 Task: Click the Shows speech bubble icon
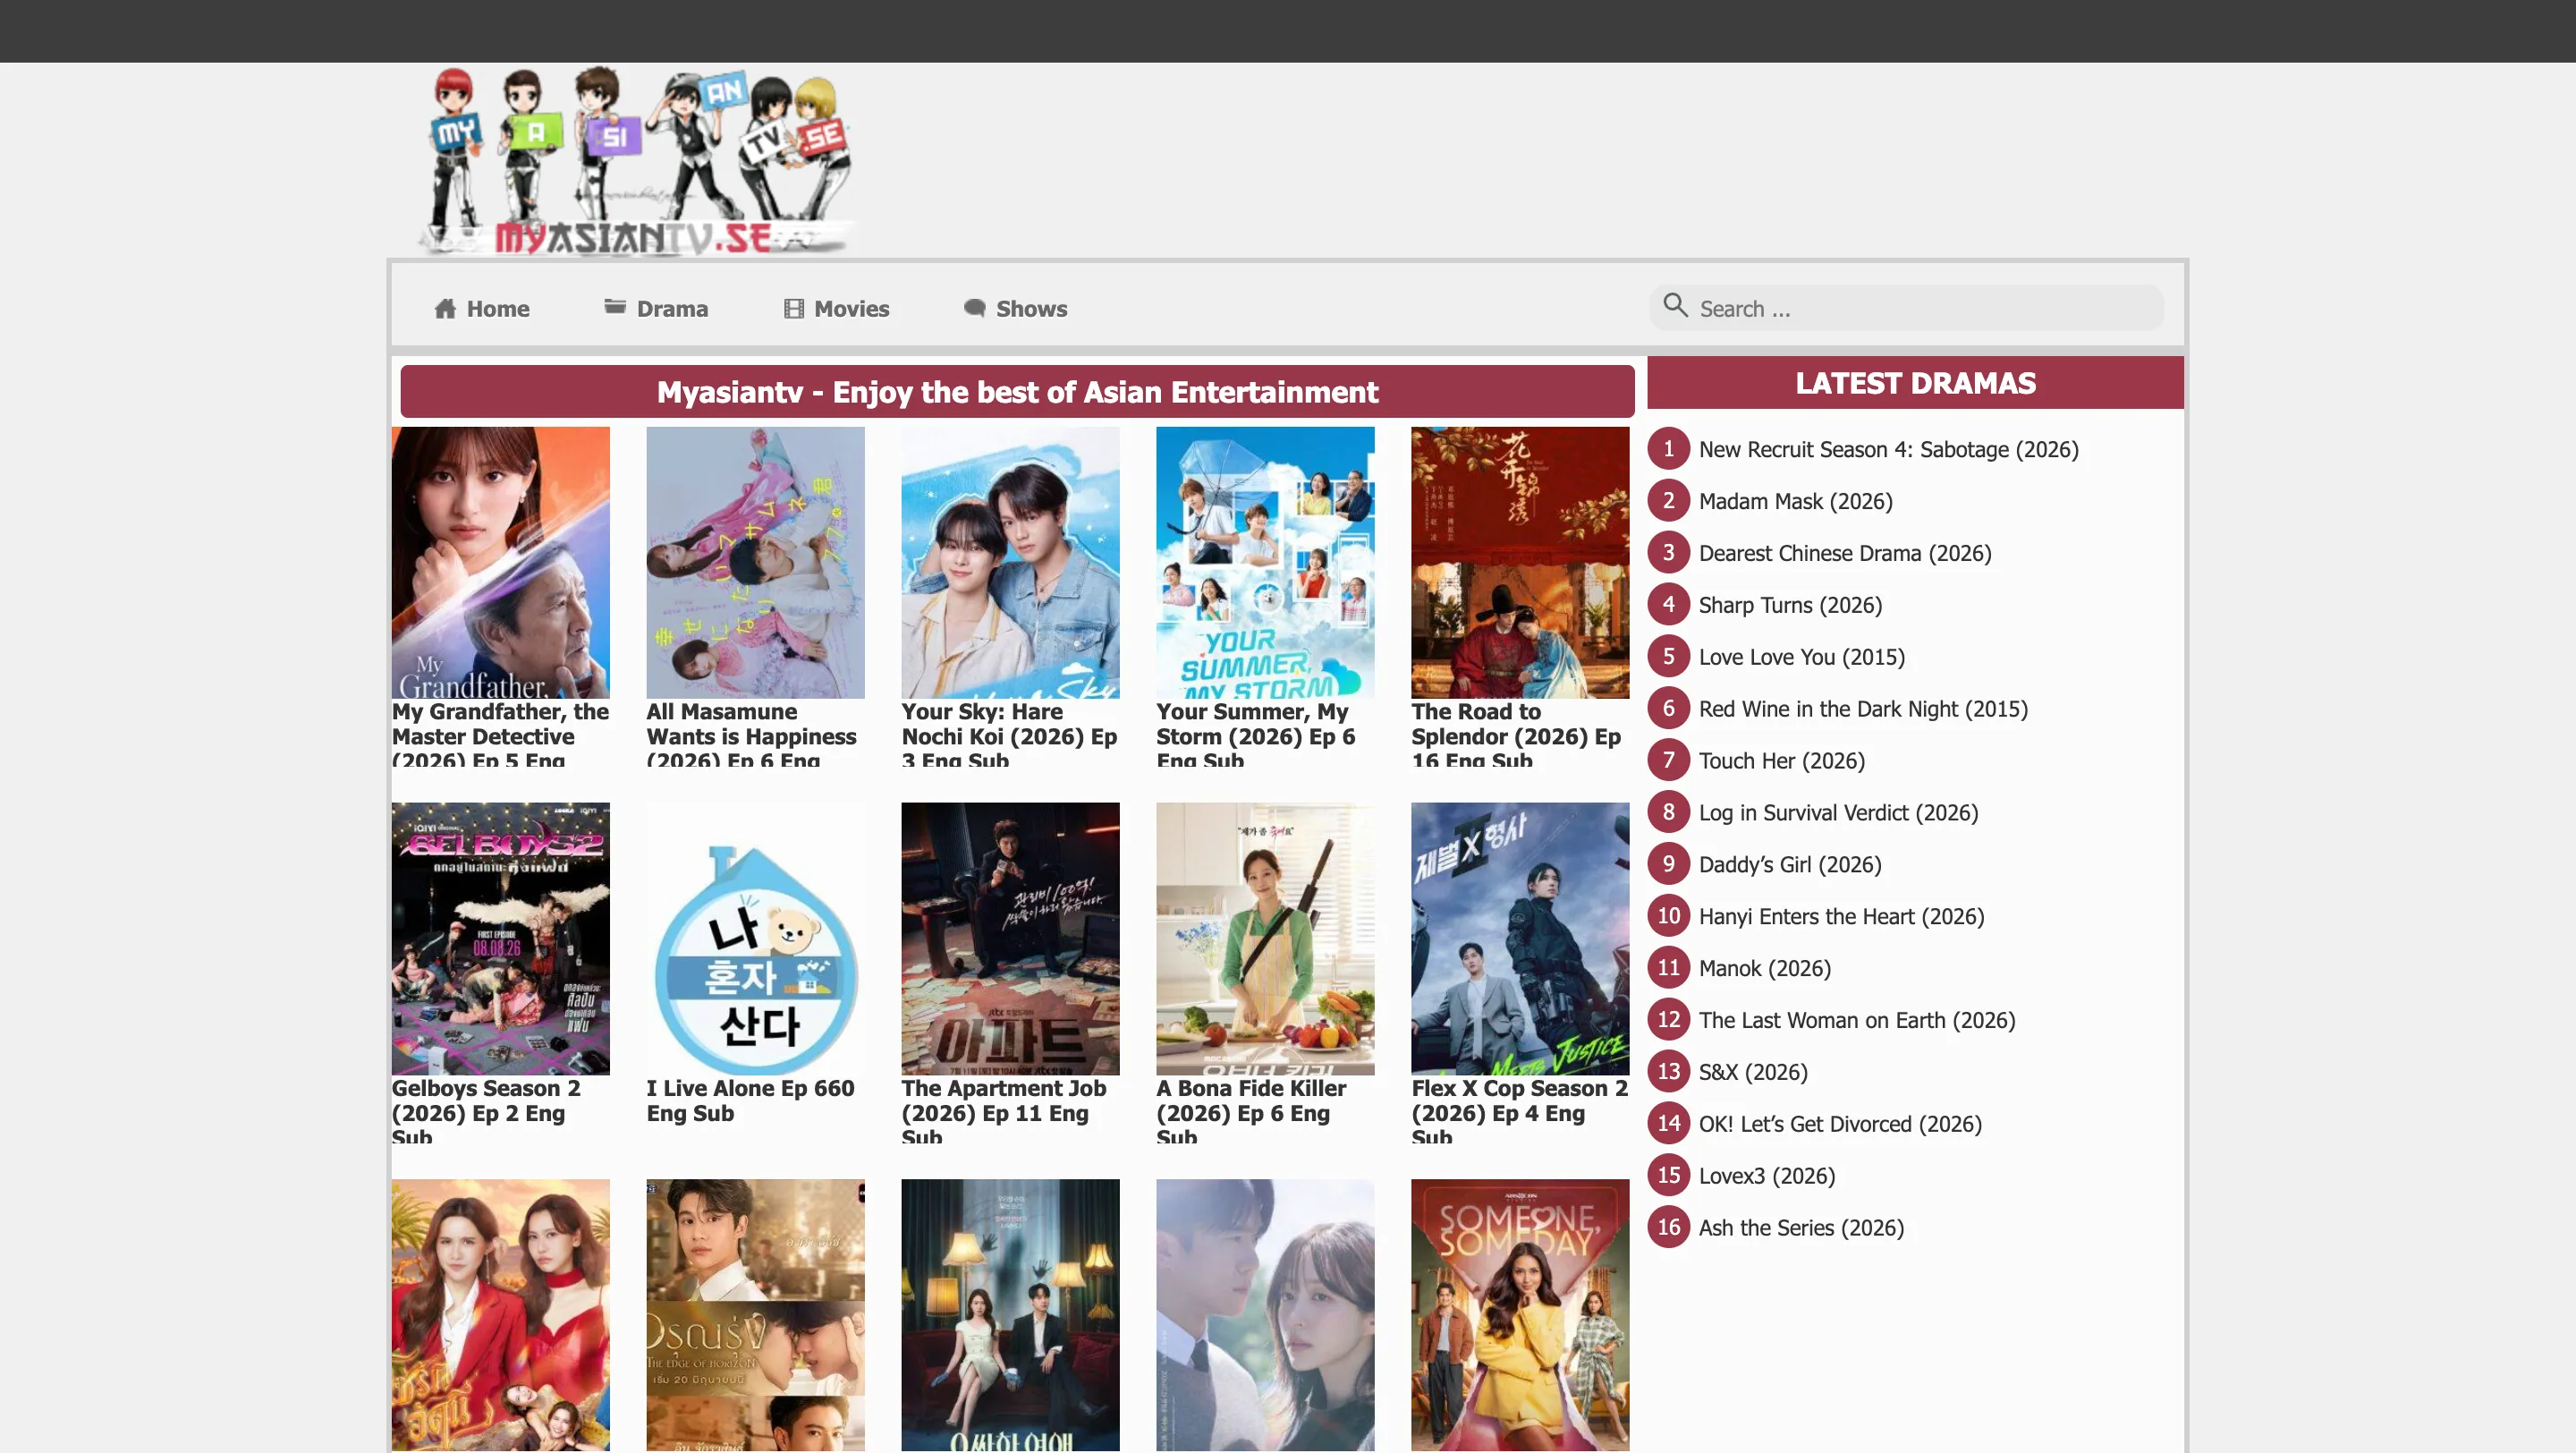click(974, 308)
